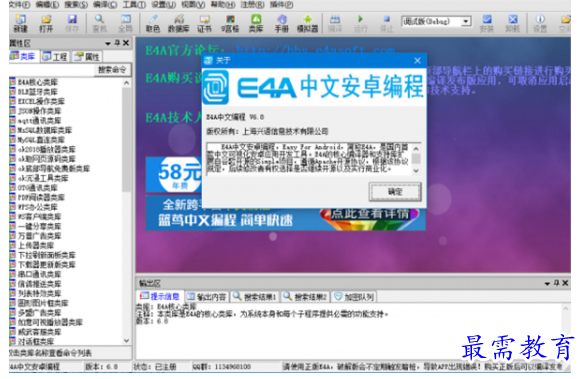Click the 卸载 uninstall icon
The image size is (583, 379).
[x=513, y=23]
